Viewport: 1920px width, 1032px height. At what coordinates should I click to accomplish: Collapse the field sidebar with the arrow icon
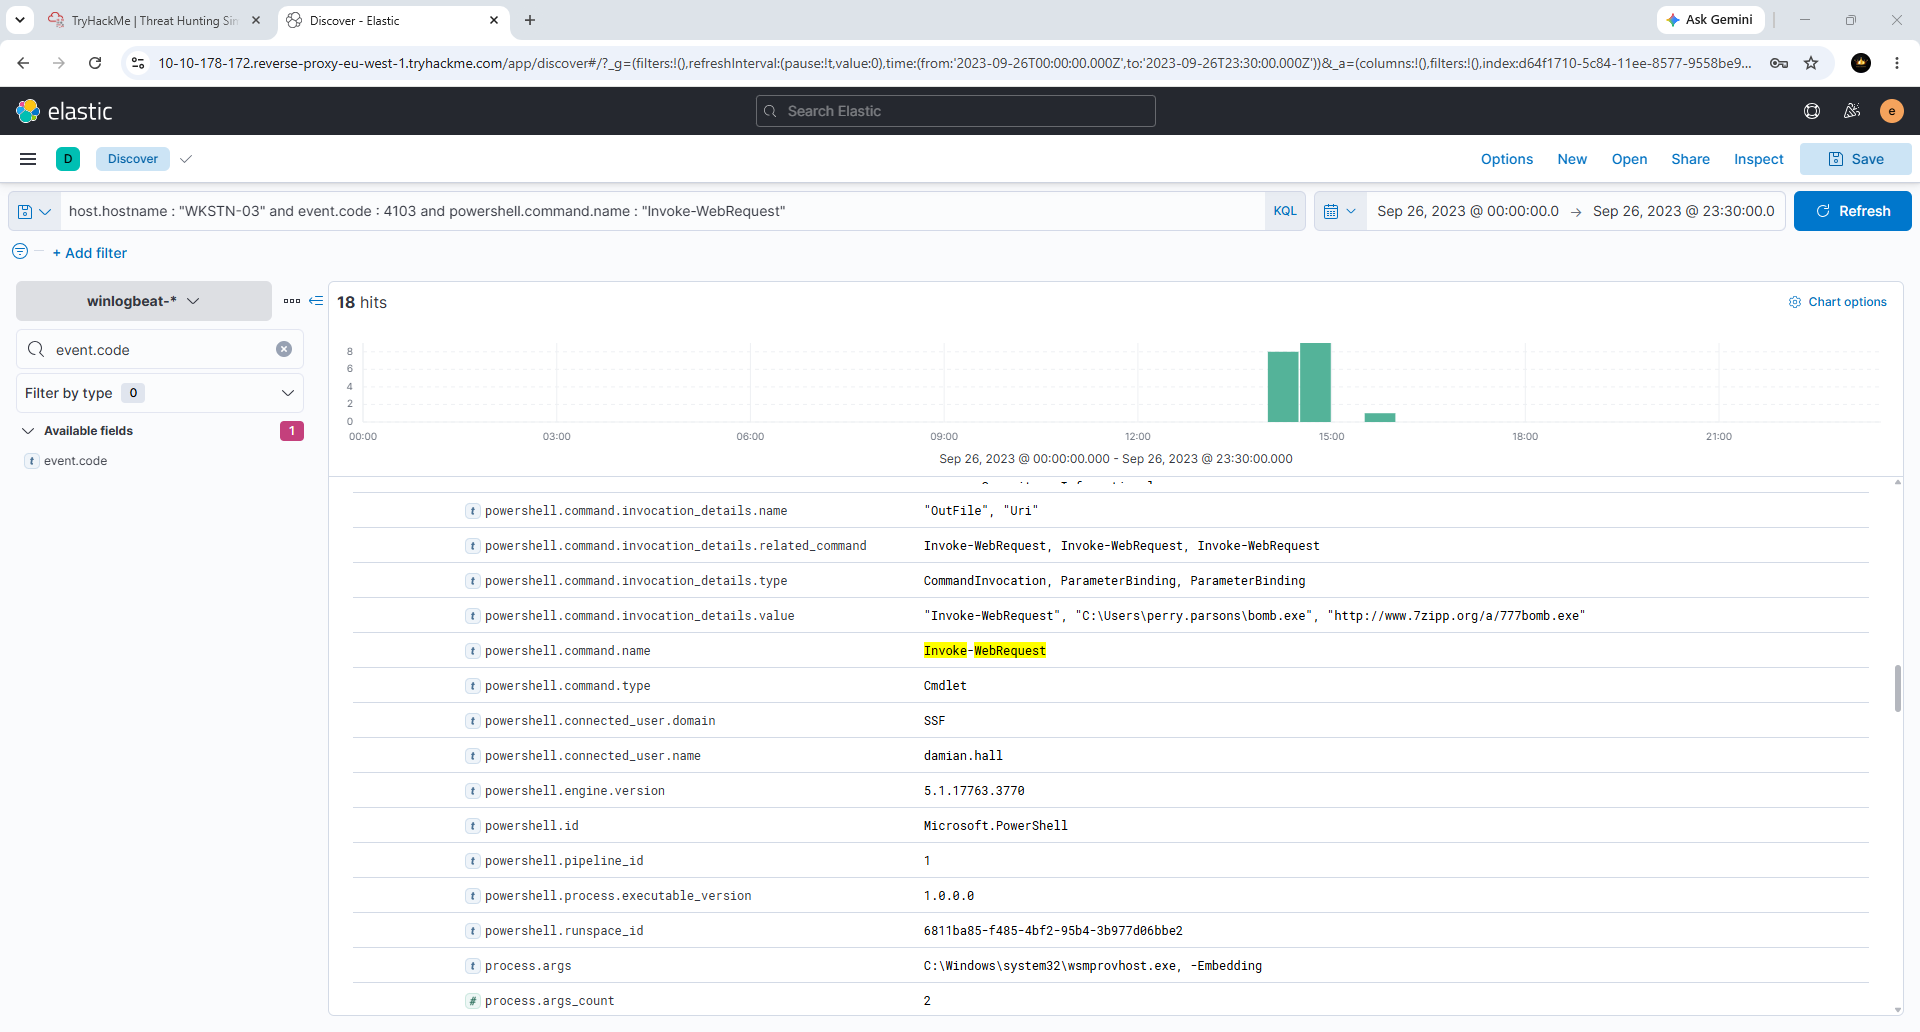[316, 300]
